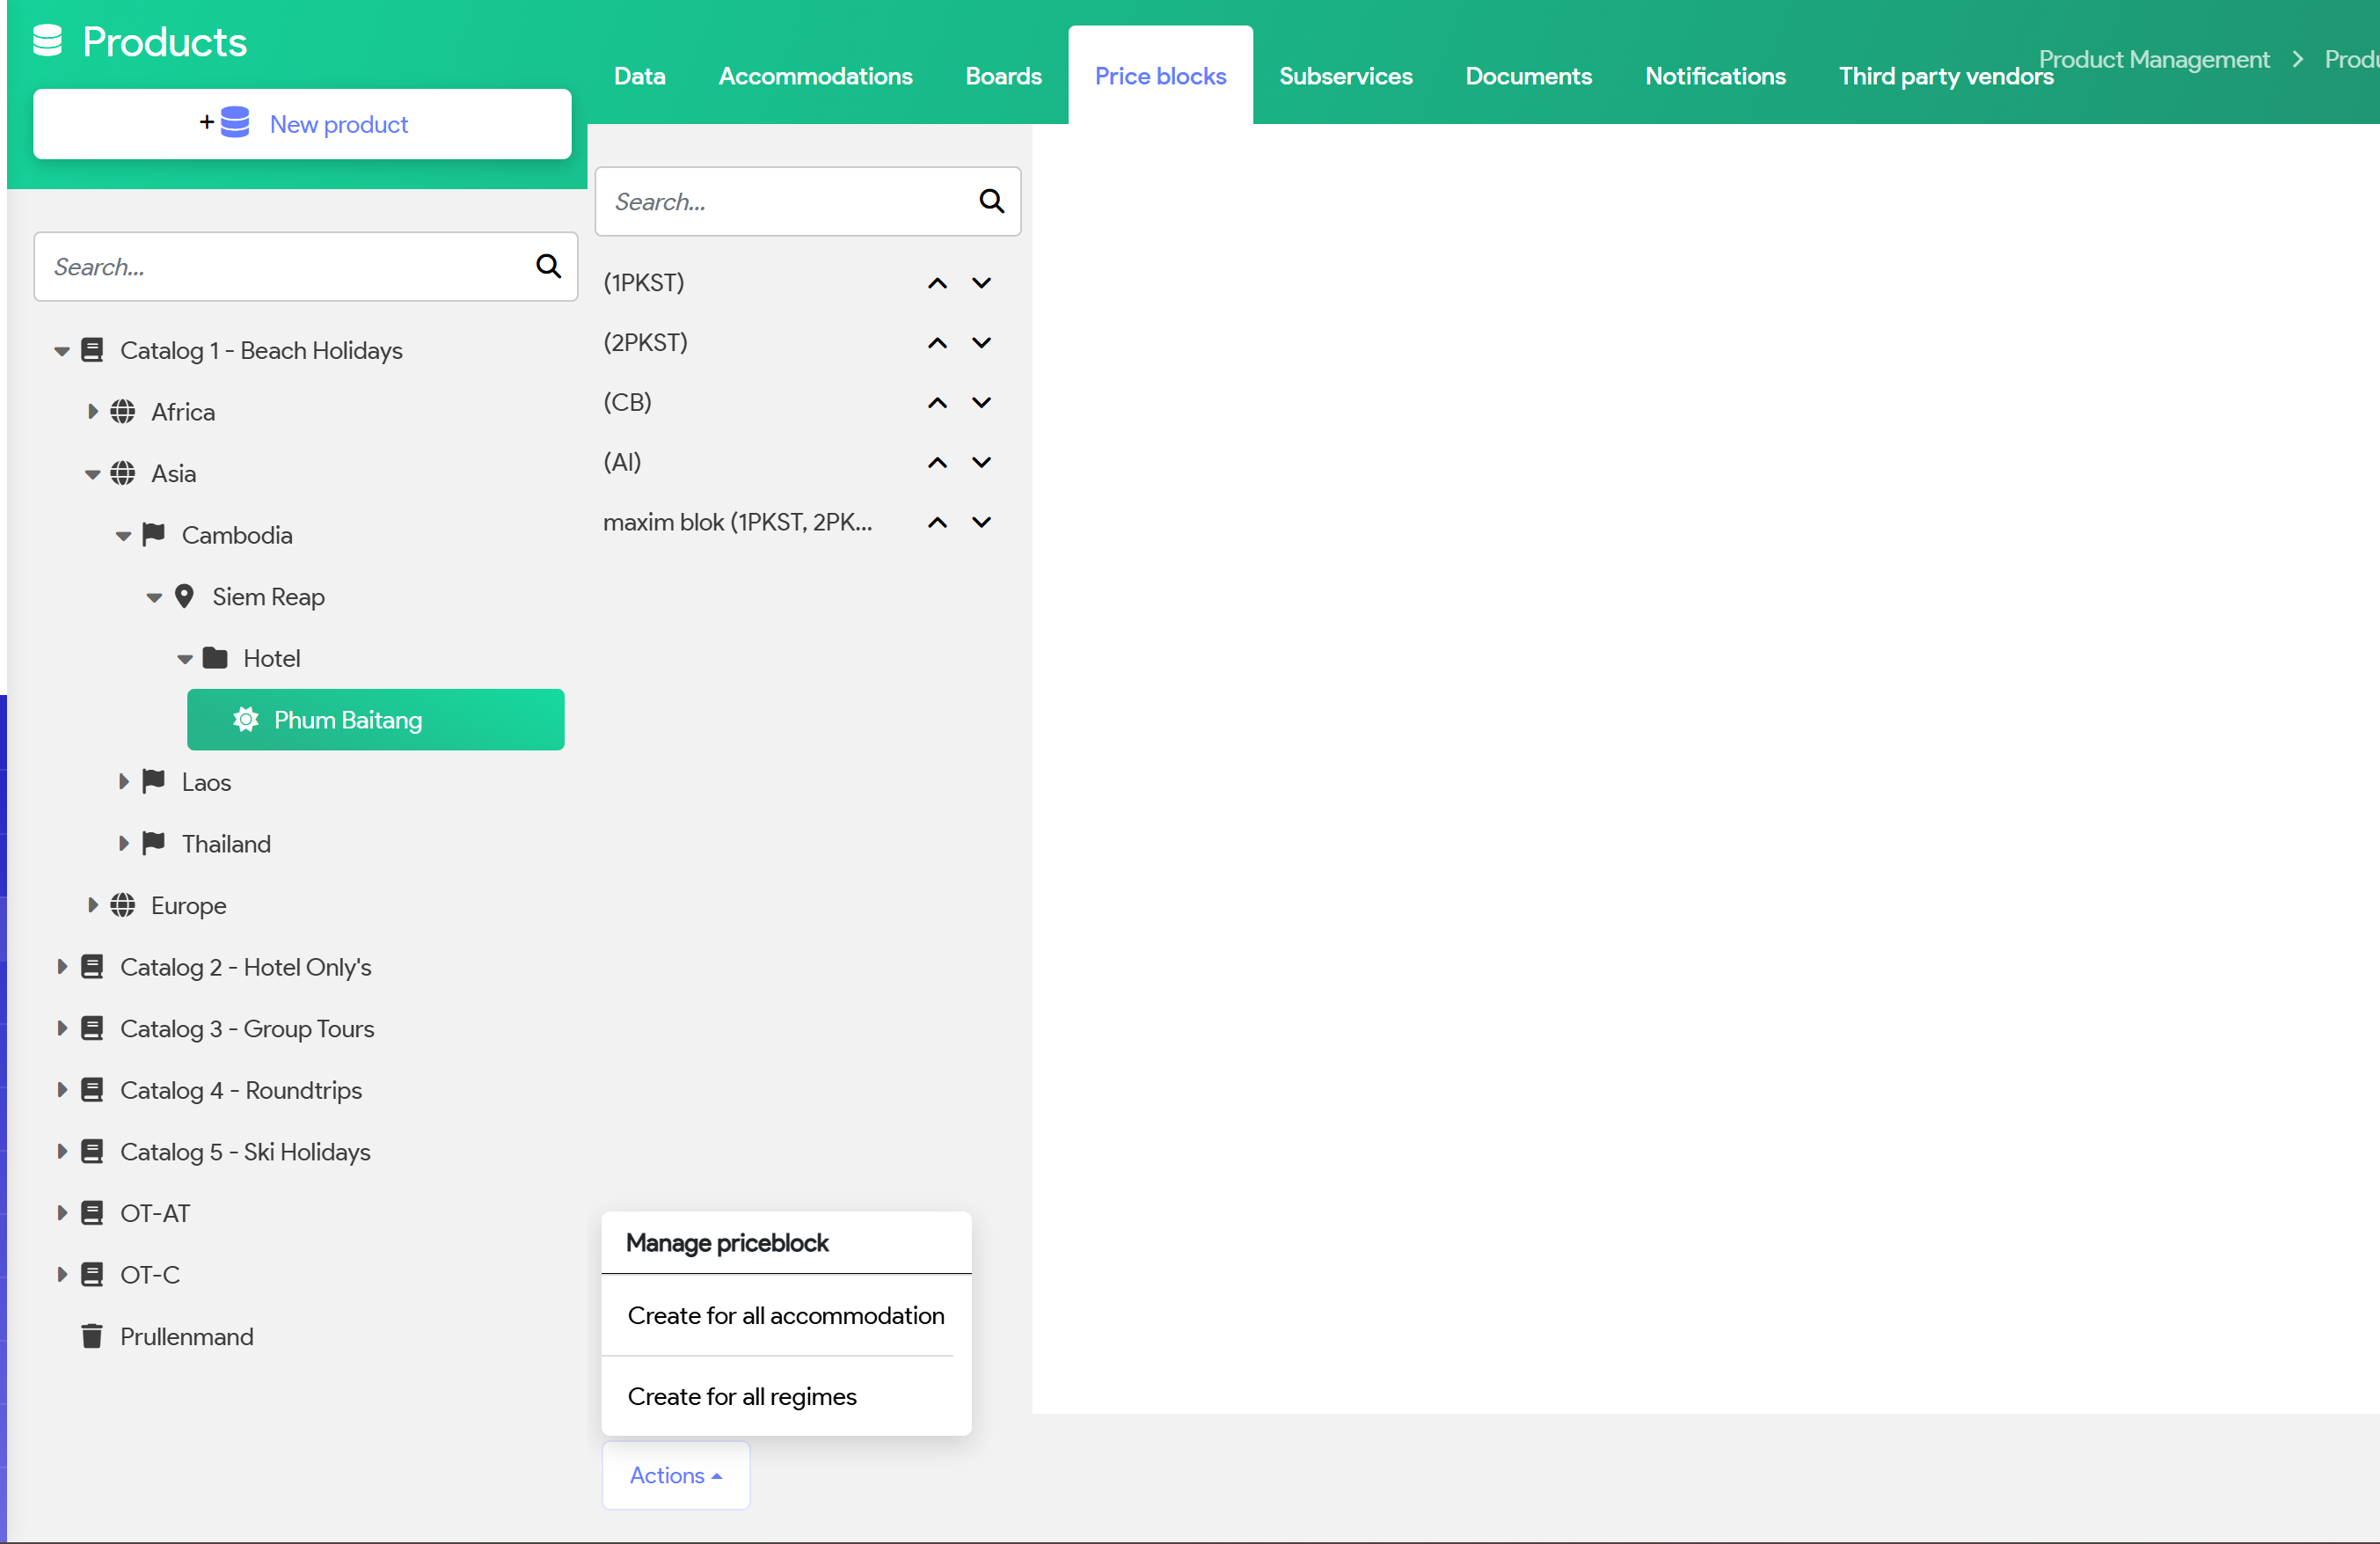Move (1PKST) price block up
The image size is (2380, 1544).
click(x=937, y=283)
